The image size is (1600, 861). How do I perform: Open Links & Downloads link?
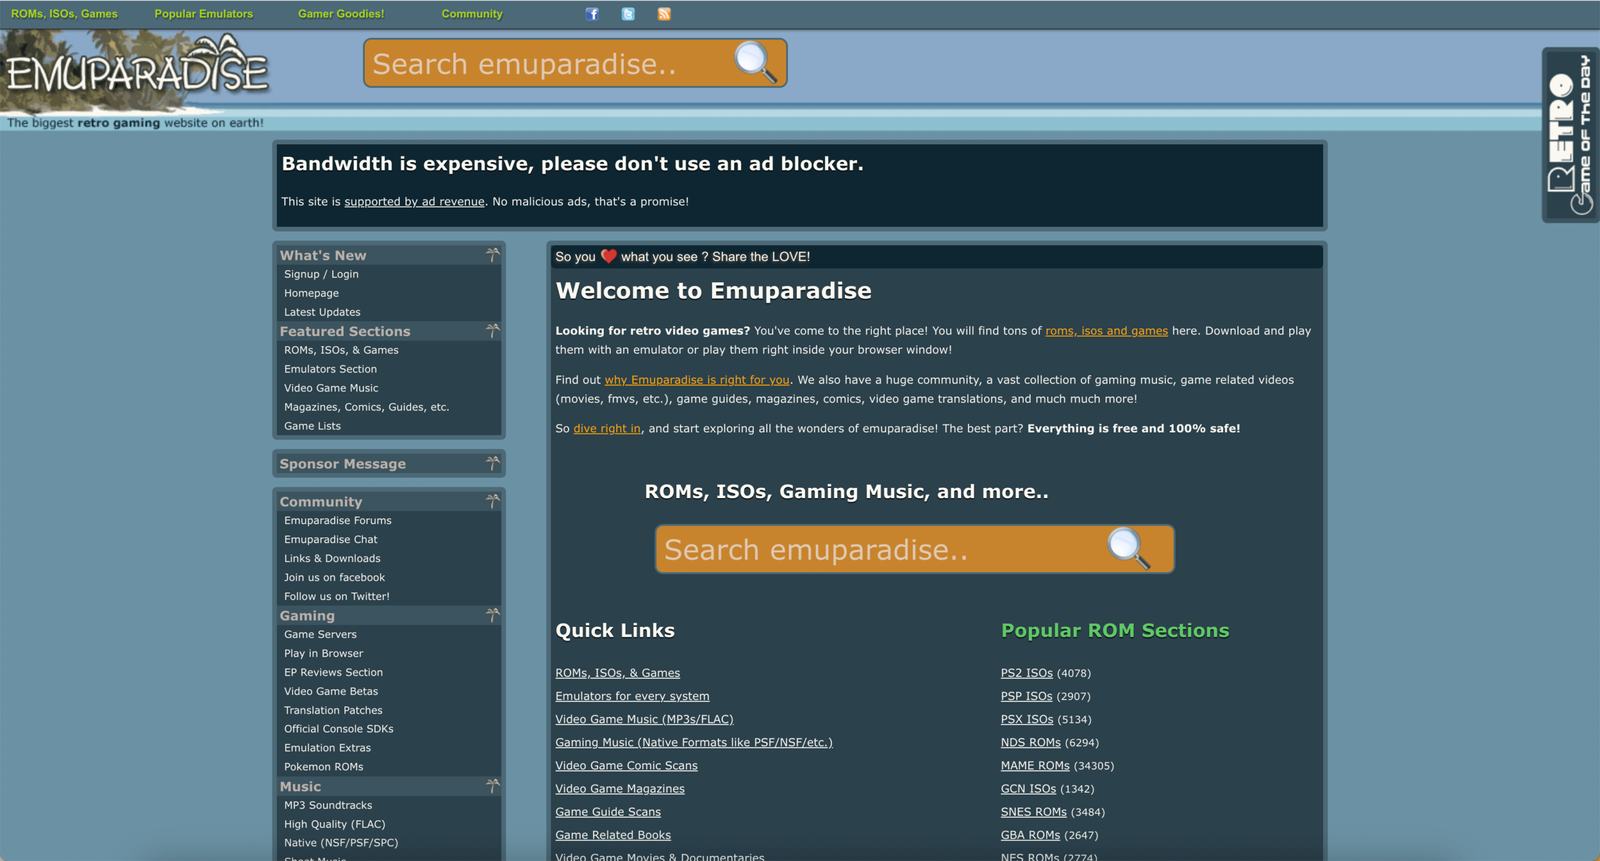(332, 559)
